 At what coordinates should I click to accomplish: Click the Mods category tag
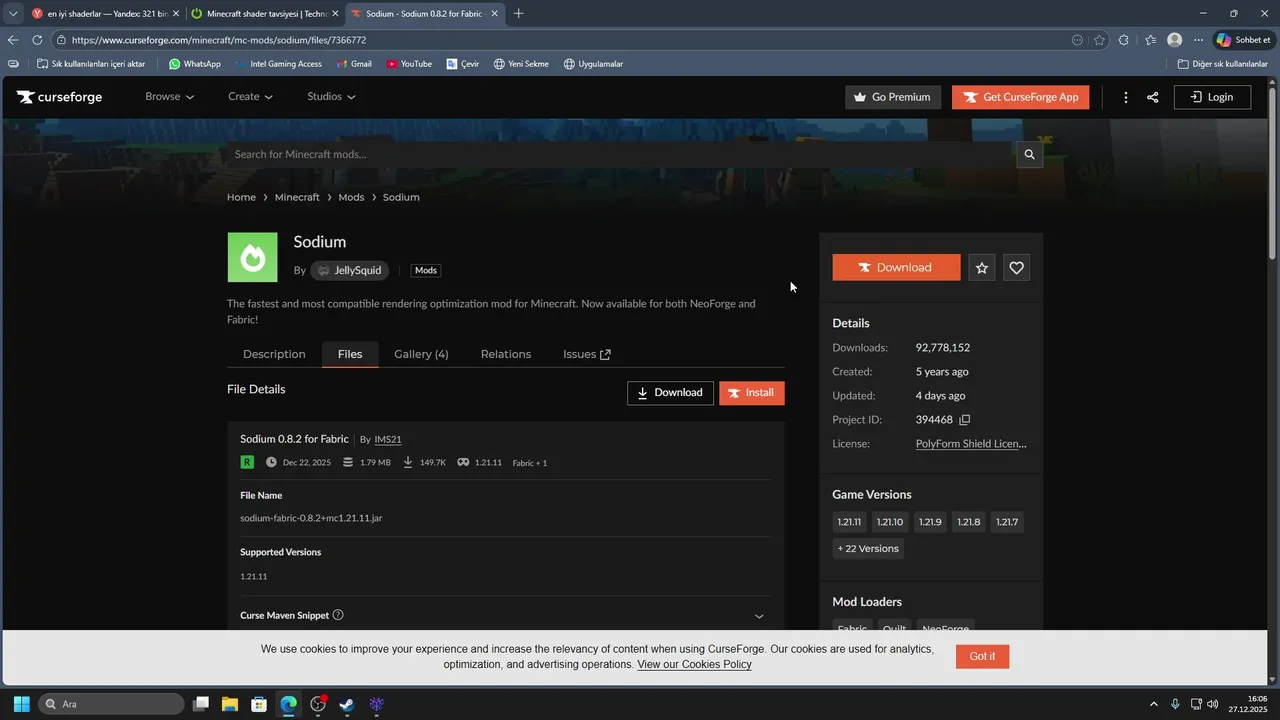click(x=426, y=271)
